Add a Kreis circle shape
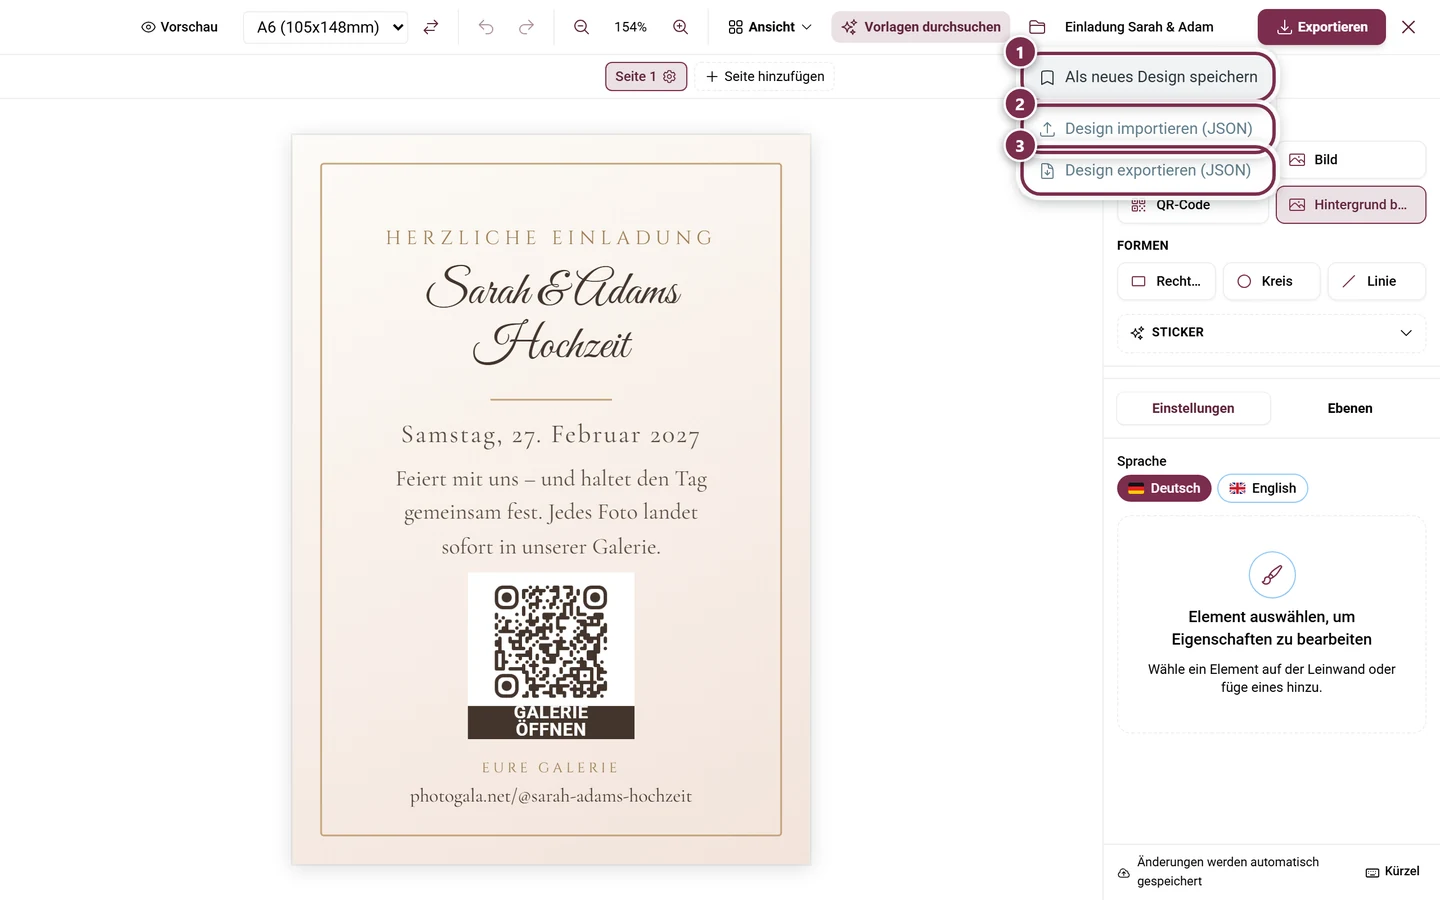 [x=1271, y=282]
